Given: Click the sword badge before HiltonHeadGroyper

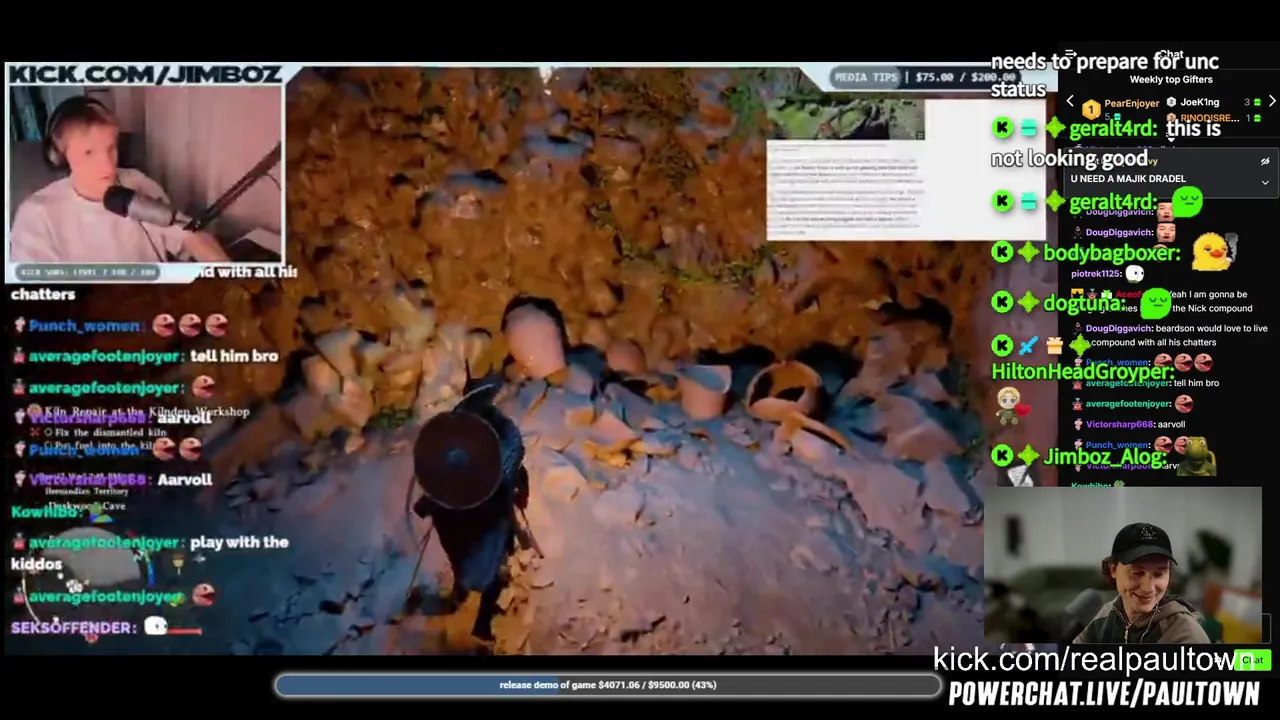Looking at the screenshot, I should pyautogui.click(x=1028, y=346).
